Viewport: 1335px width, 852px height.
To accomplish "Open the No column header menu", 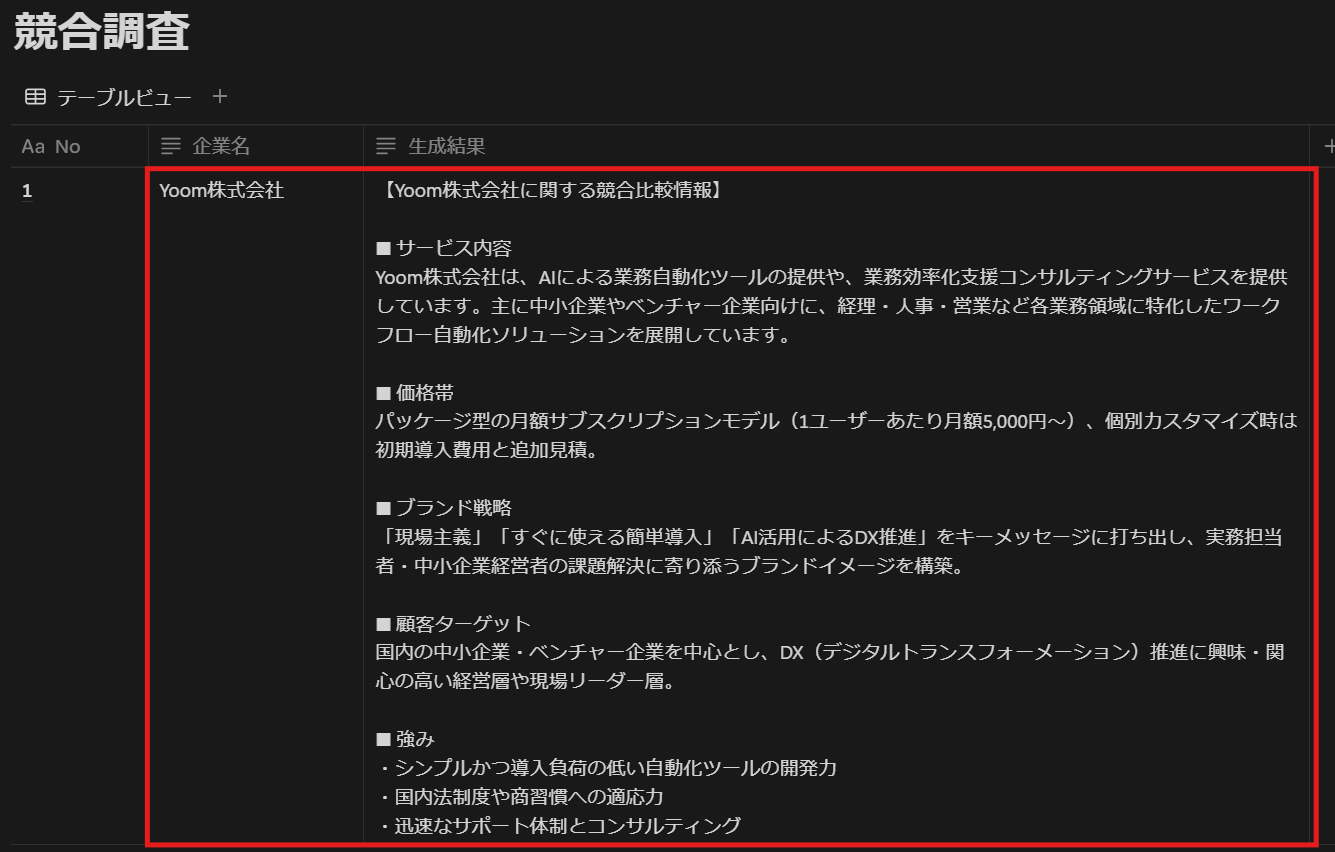I will (x=79, y=146).
